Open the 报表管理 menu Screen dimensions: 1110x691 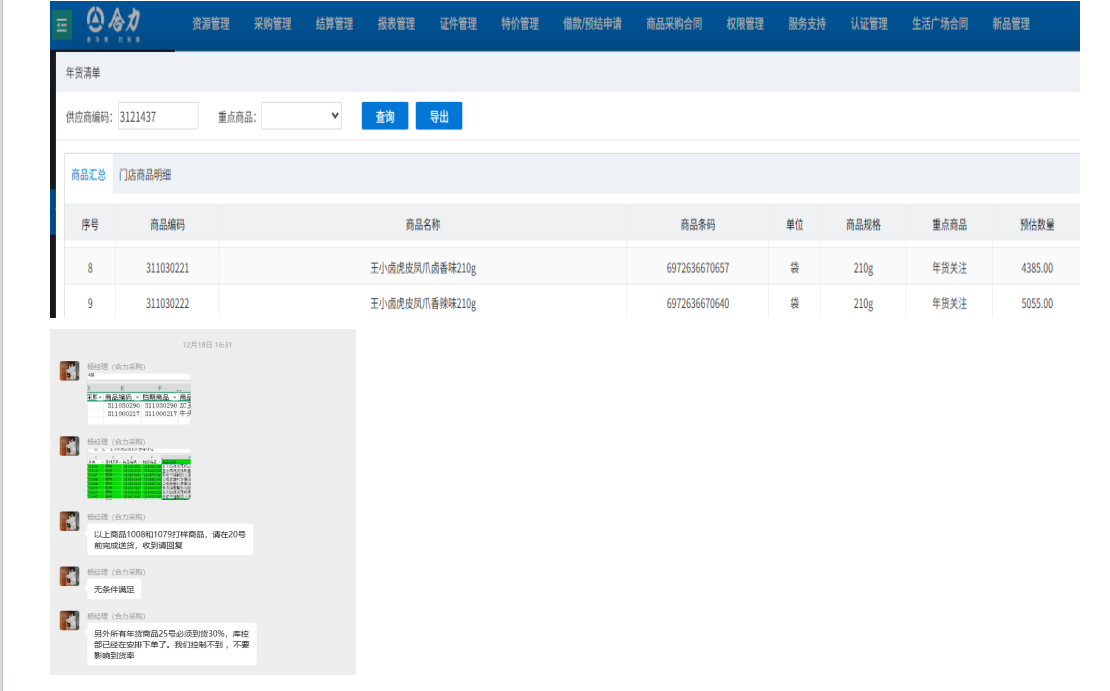tap(396, 24)
